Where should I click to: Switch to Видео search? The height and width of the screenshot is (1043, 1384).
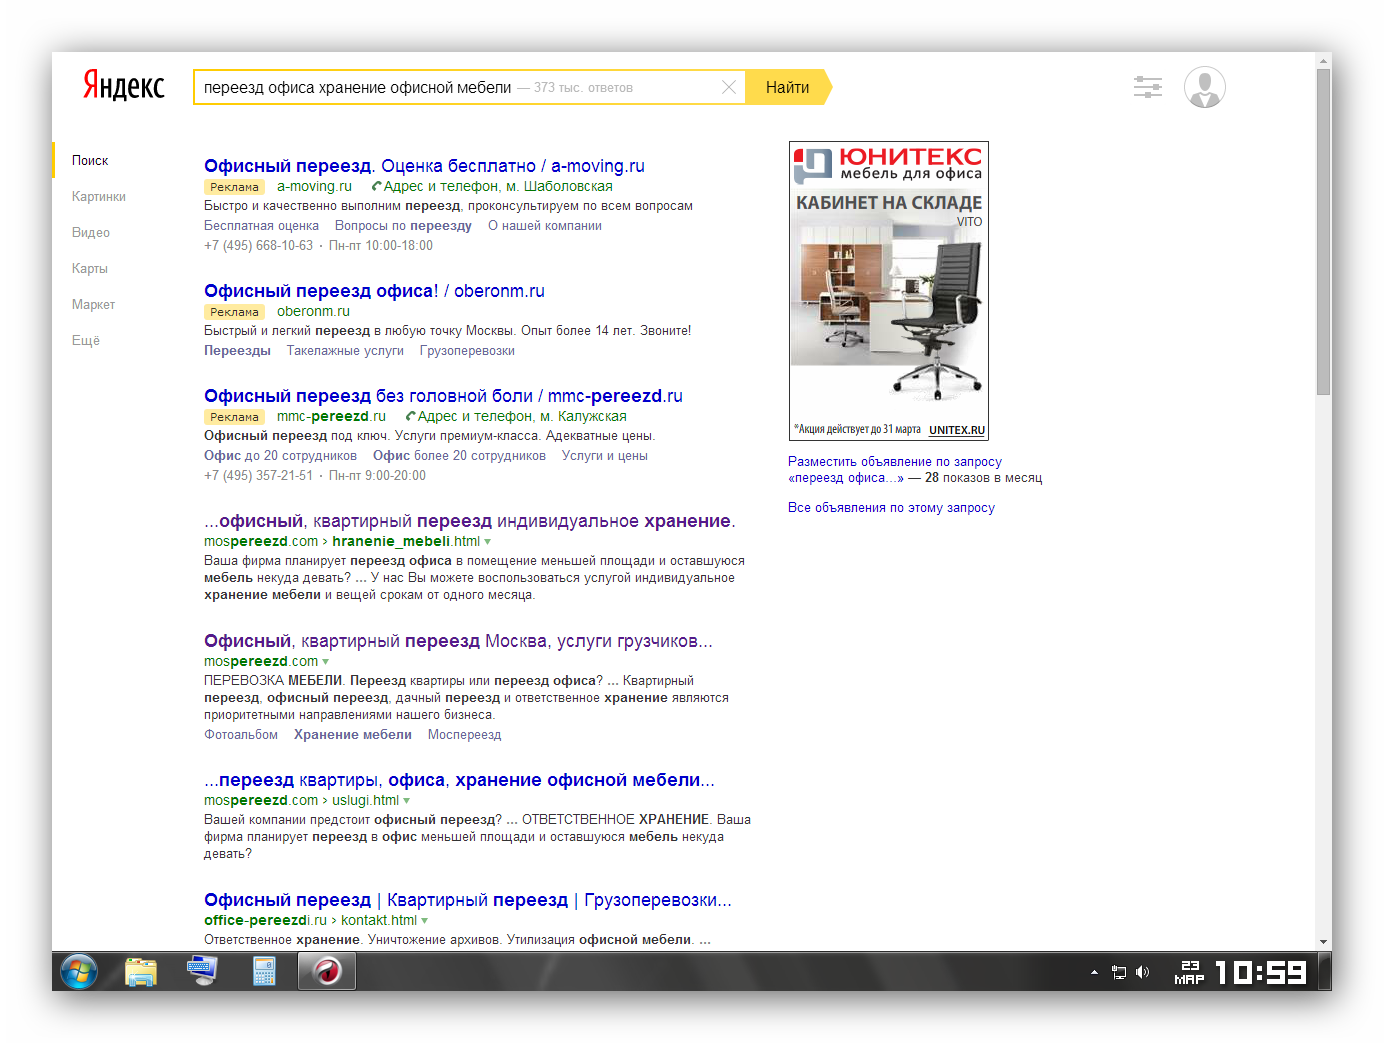coord(91,232)
